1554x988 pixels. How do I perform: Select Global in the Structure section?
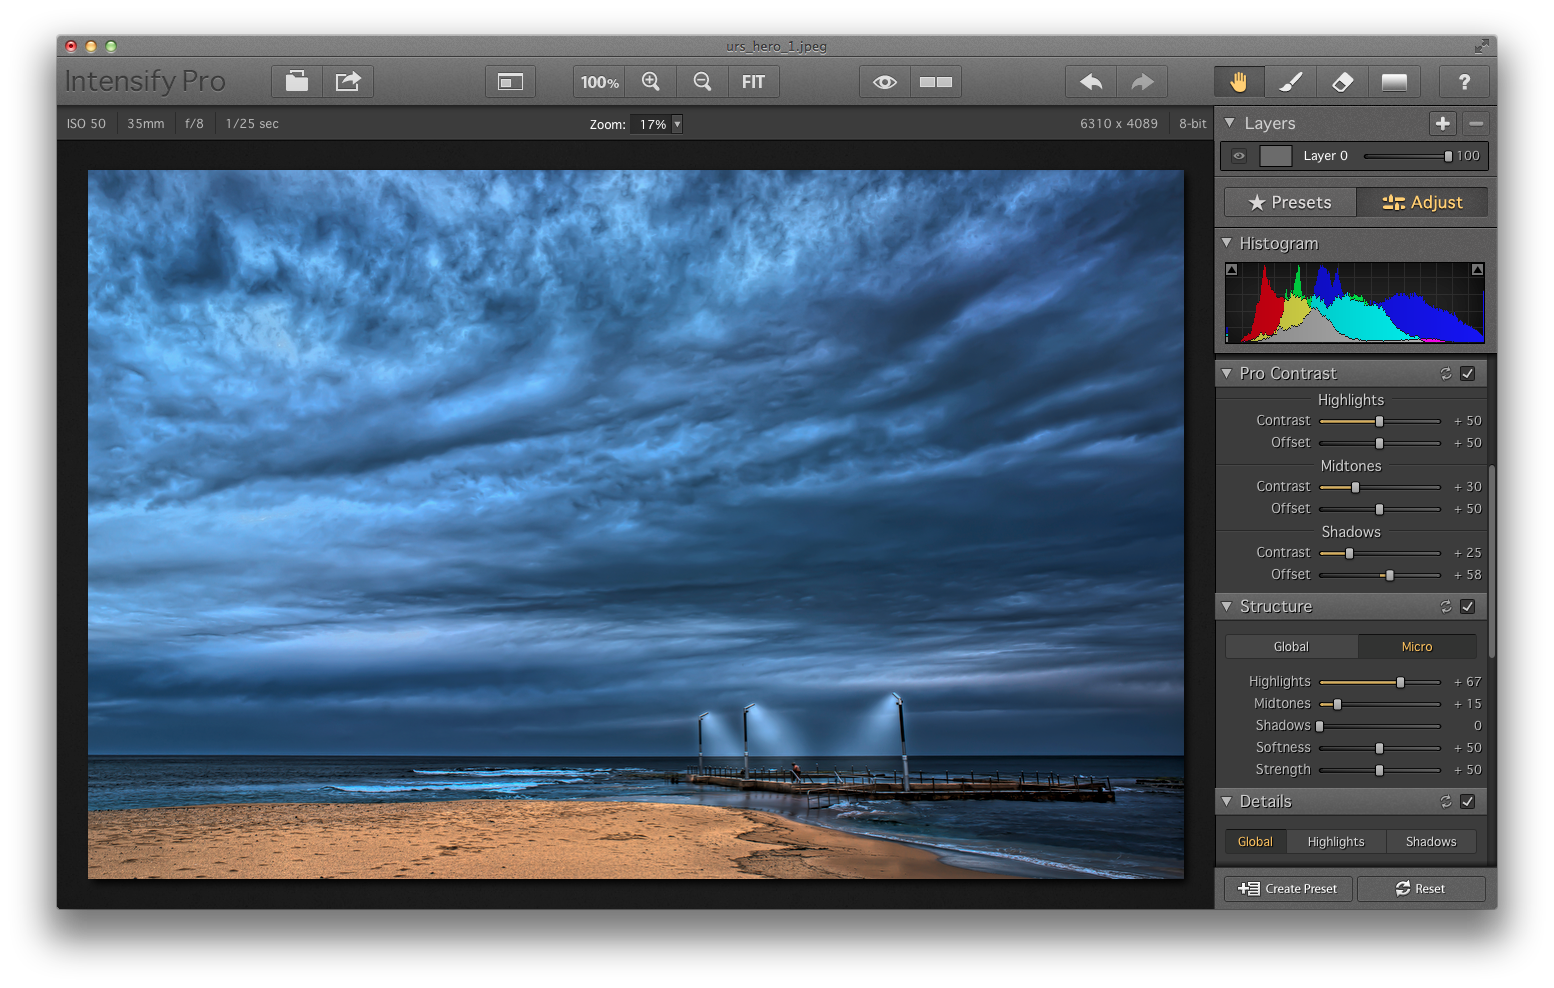coord(1290,646)
